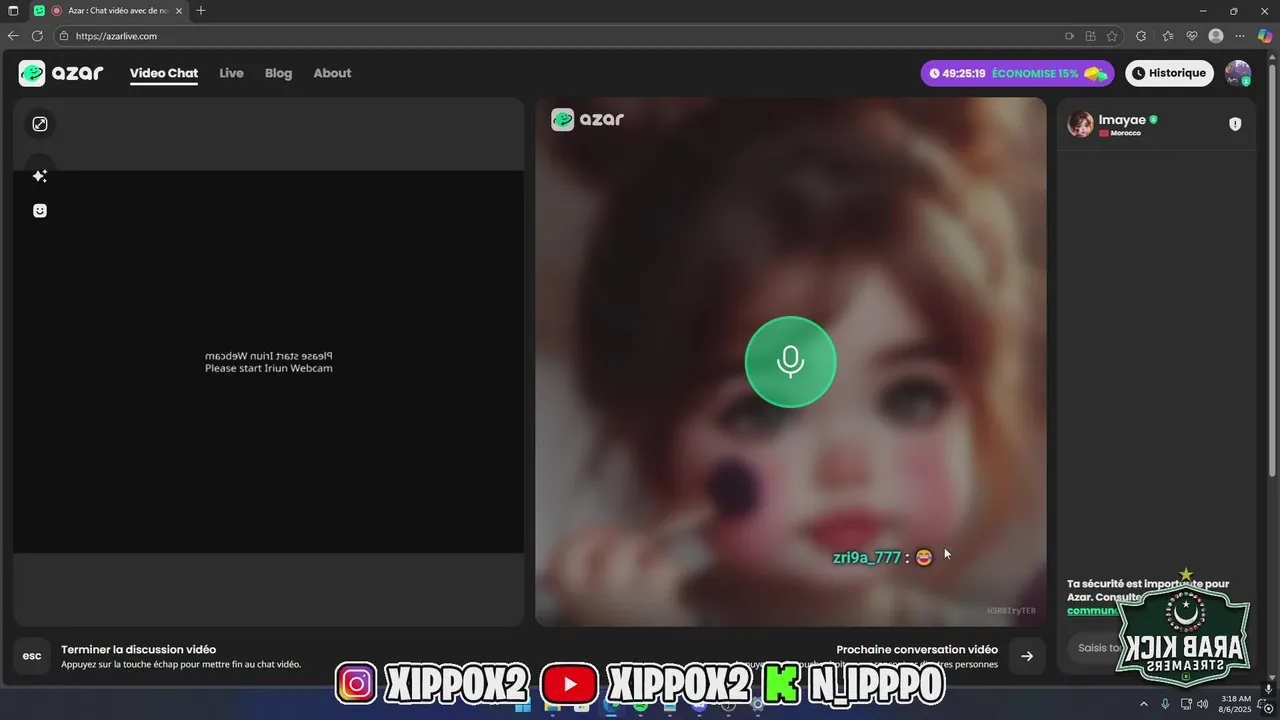Open the browser extensions menu

(1141, 36)
